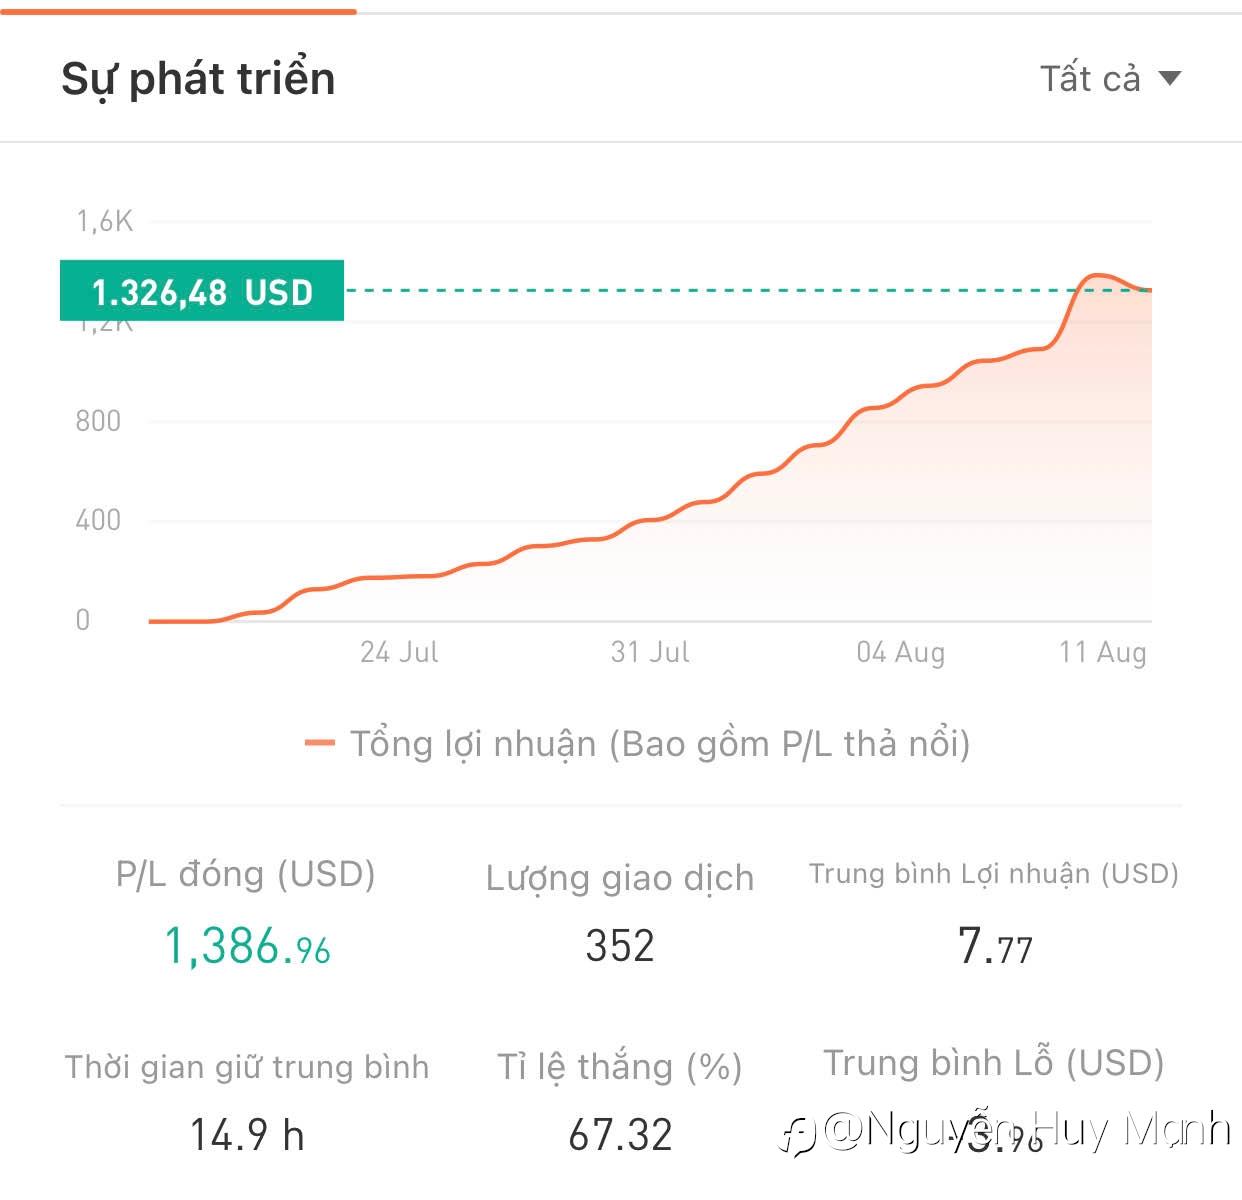This screenshot has height=1200, width=1242.
Task: Click the dropdown arrow next to 'Tất cả'
Action: click(1169, 78)
